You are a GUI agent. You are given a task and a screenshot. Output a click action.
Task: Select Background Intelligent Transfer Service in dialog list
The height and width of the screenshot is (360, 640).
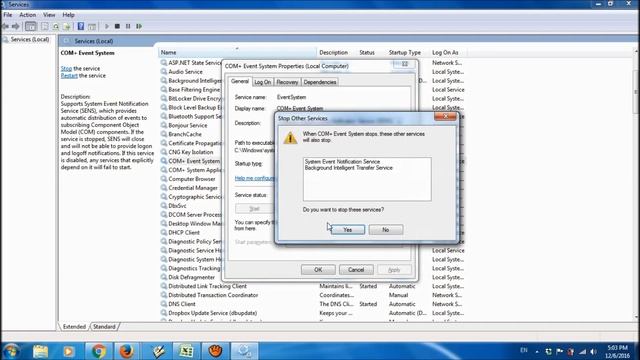tap(349, 168)
